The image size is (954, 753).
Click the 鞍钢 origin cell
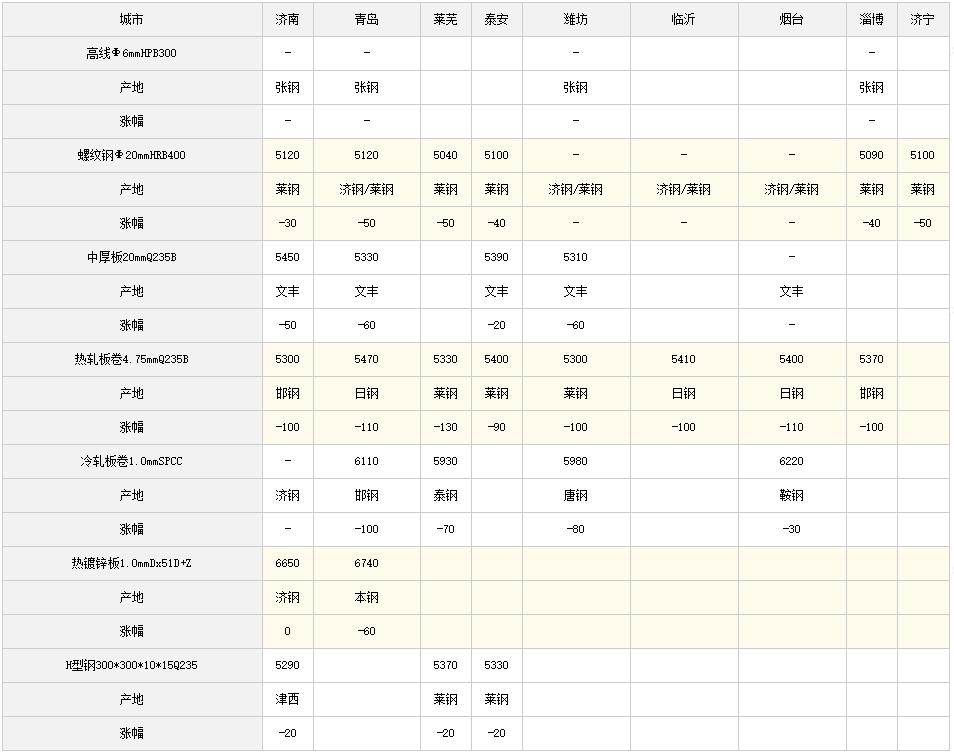click(792, 496)
